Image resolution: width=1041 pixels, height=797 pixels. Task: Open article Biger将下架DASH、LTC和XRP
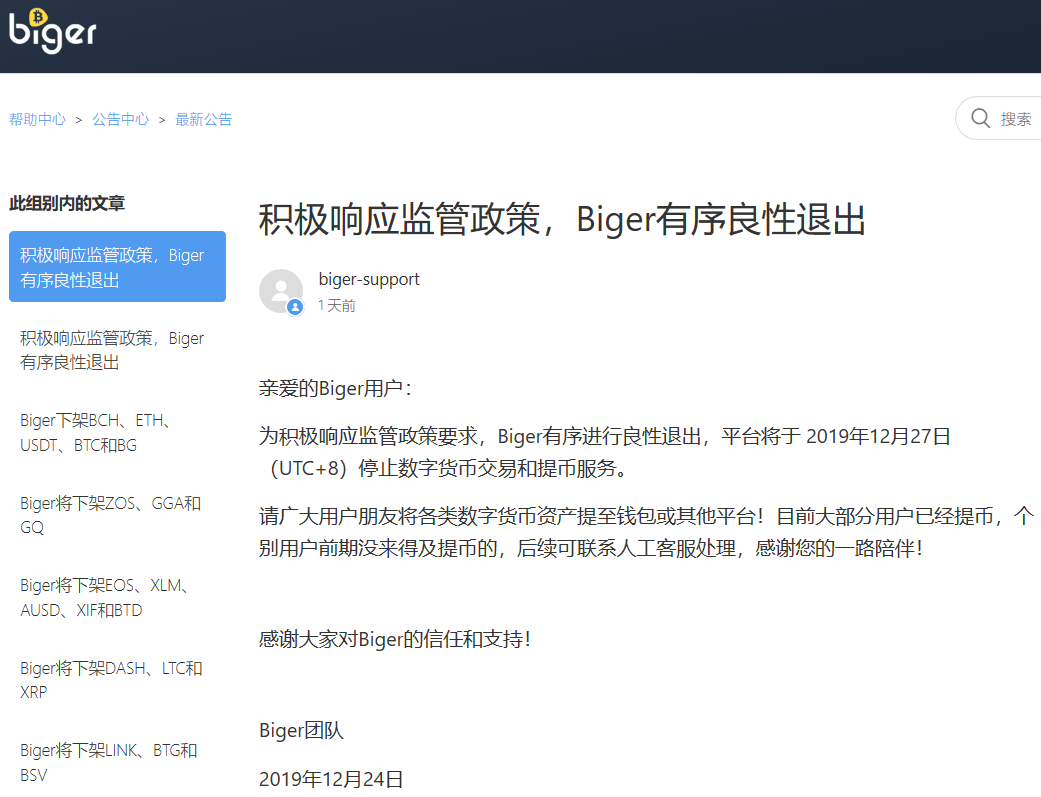point(111,679)
